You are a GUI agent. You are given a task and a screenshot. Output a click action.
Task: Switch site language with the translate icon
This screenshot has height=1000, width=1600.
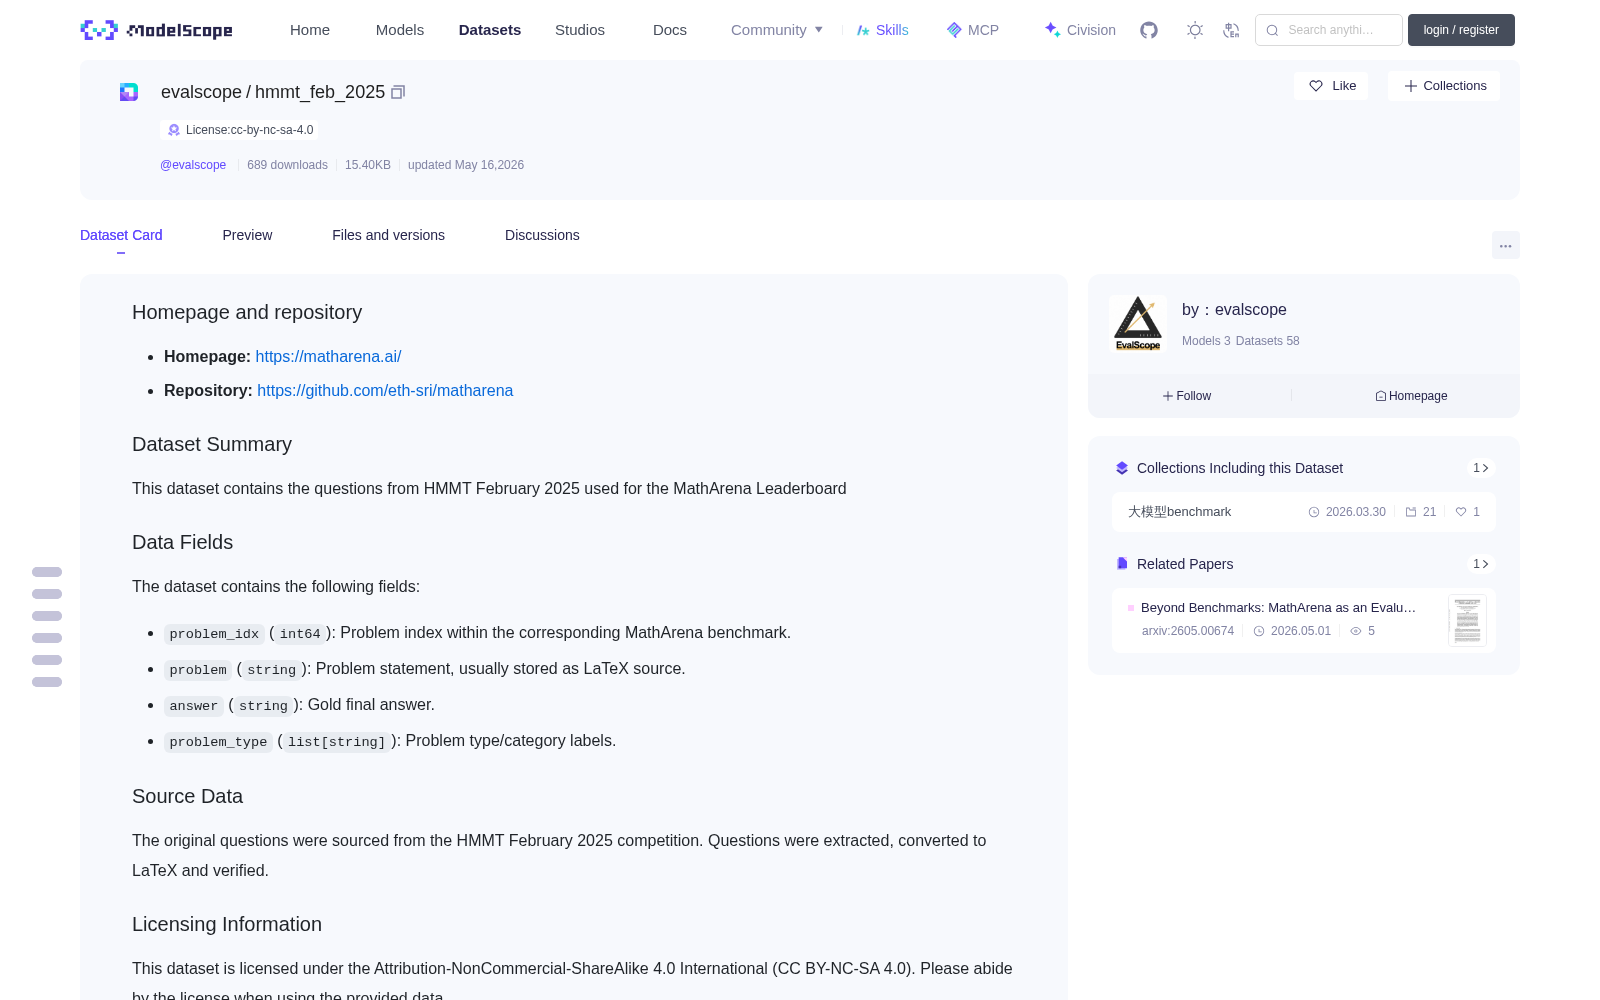[x=1231, y=30]
